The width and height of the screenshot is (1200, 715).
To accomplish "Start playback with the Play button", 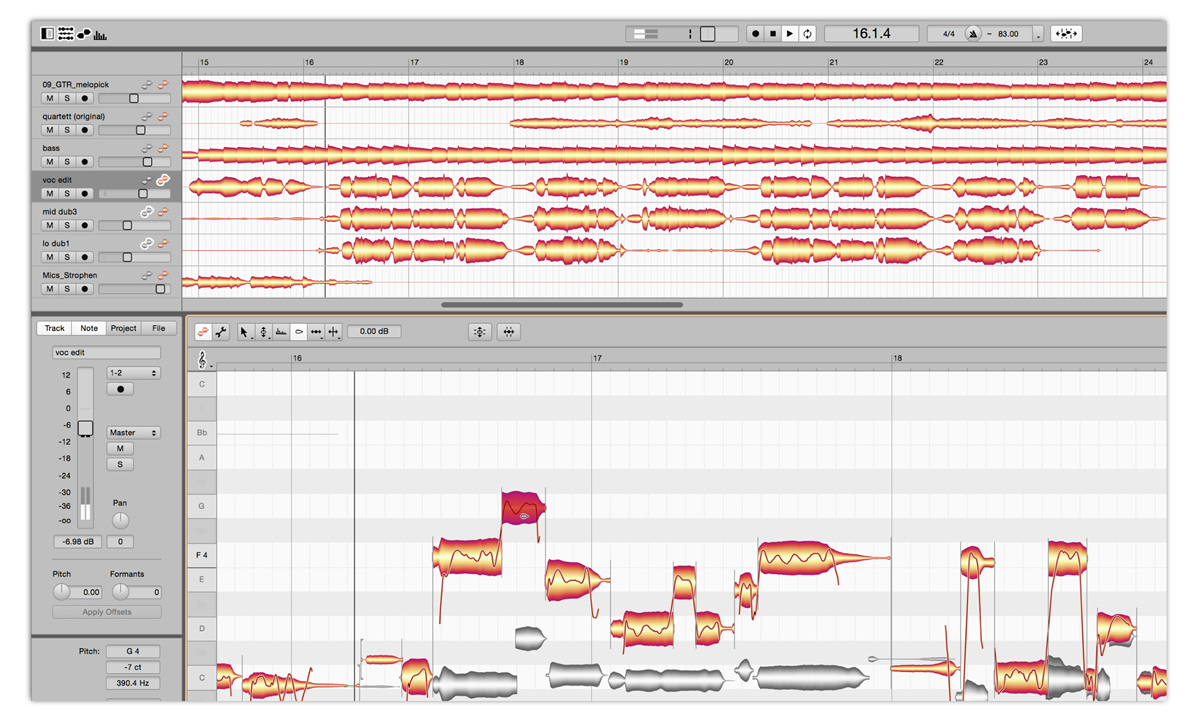I will click(789, 33).
